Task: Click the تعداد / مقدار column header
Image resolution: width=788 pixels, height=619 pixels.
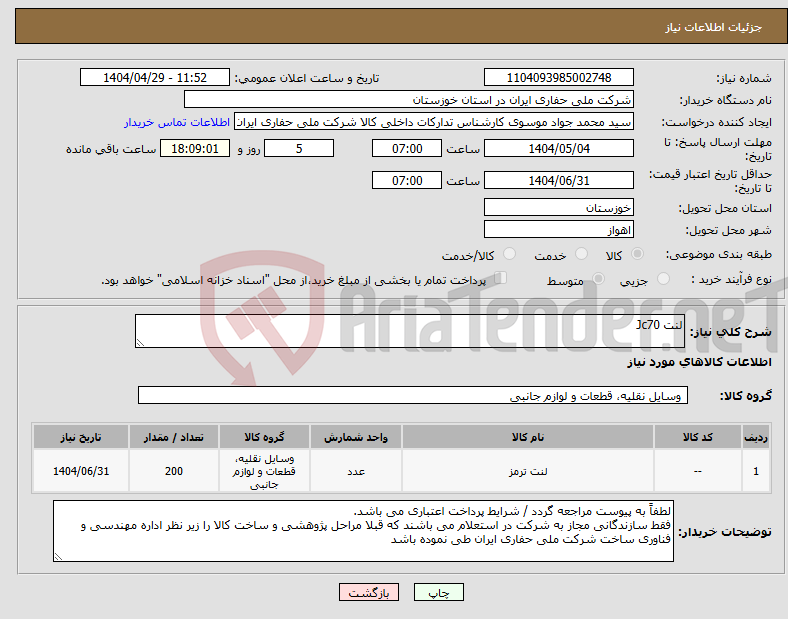Action: click(x=174, y=437)
